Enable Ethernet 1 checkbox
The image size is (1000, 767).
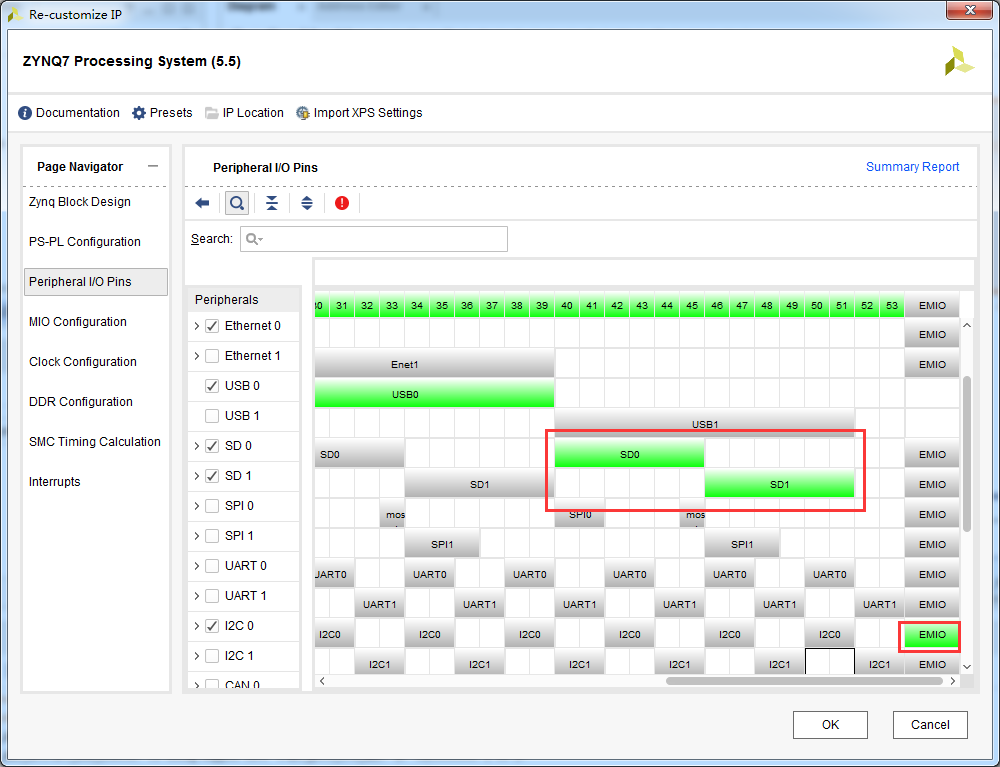[212, 356]
